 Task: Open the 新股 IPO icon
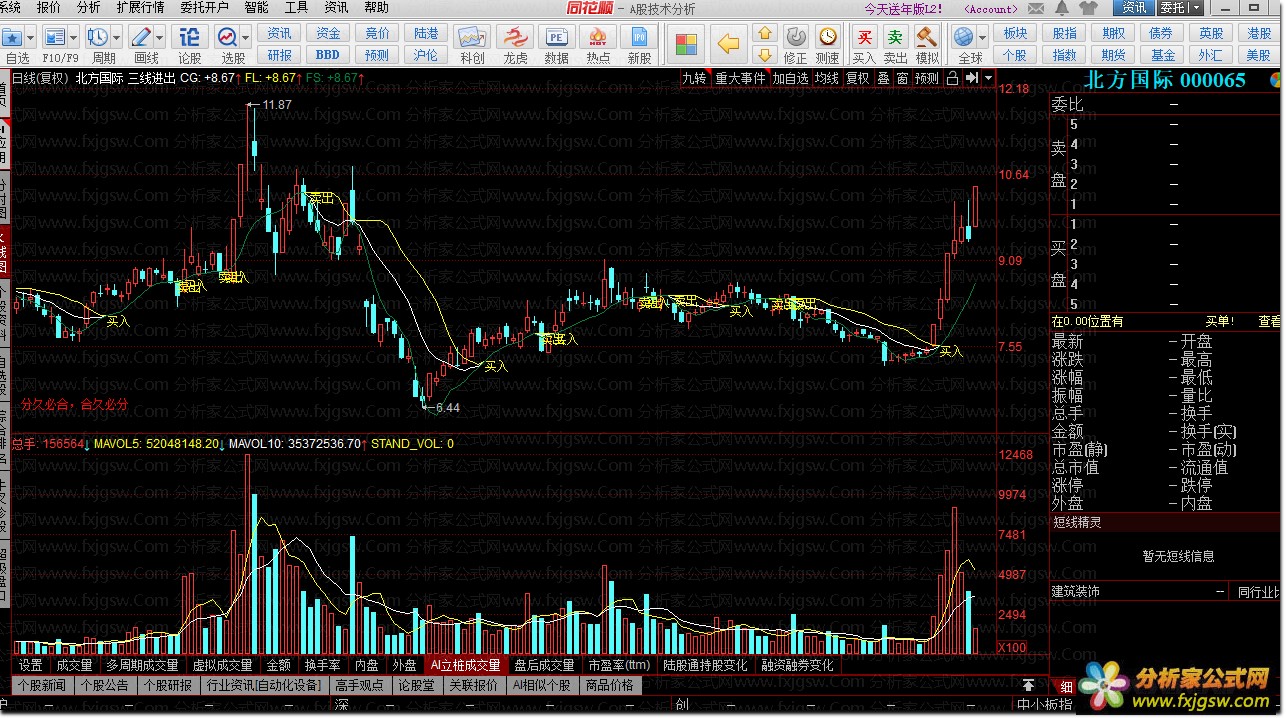point(639,39)
